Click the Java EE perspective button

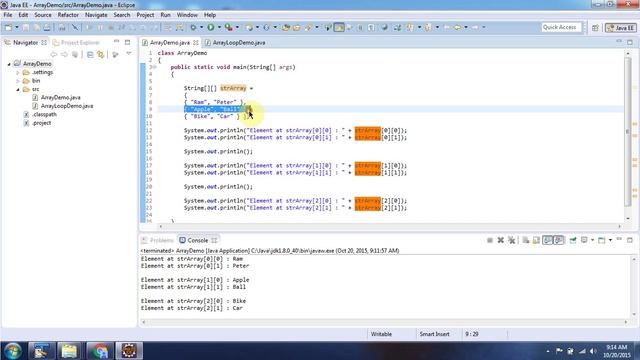[x=621, y=28]
